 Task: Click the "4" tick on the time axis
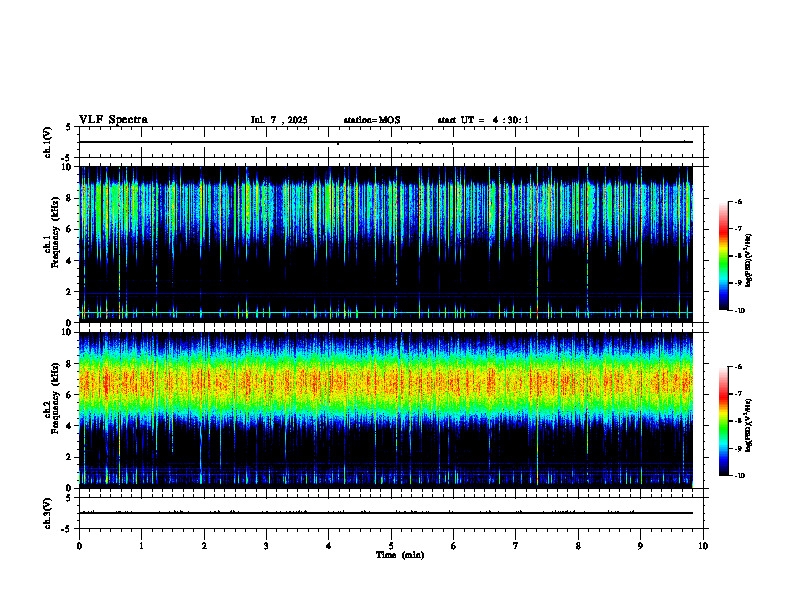pos(329,546)
